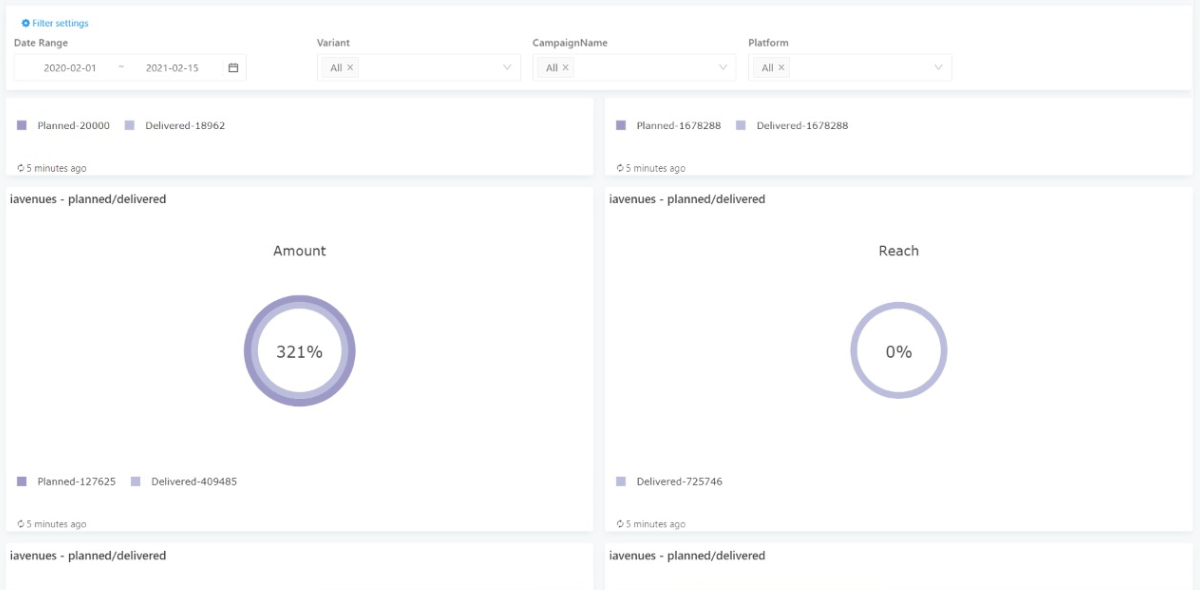Click refresh icon under the Amount chart
The image size is (1200, 594).
click(21, 524)
